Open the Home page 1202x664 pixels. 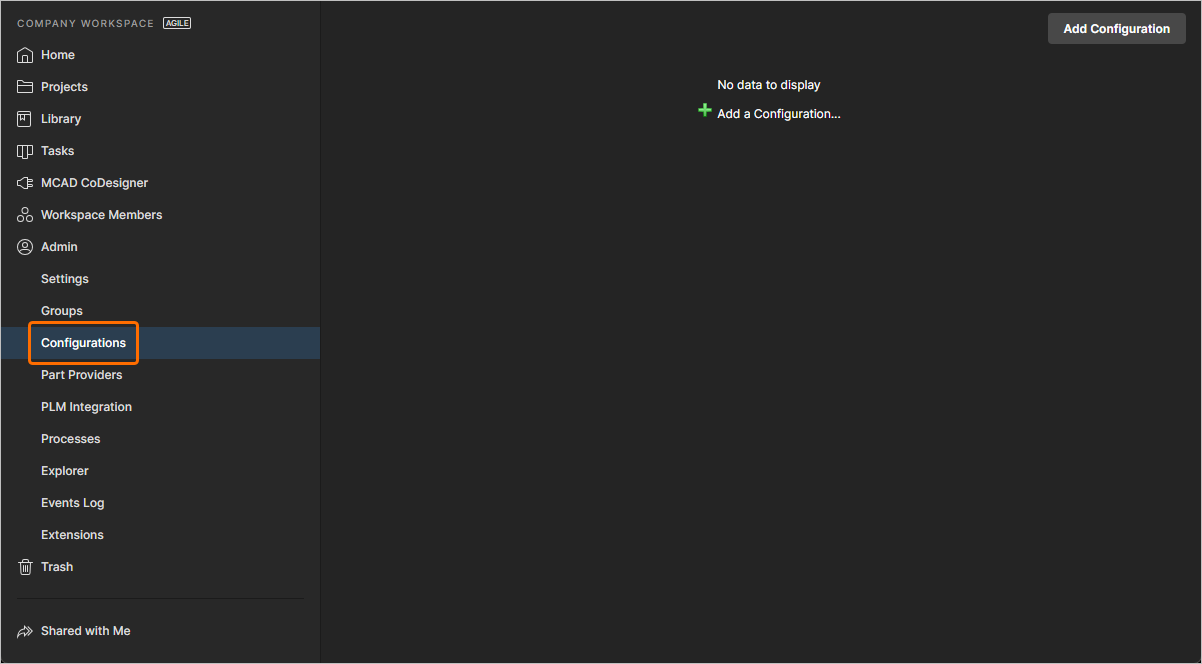(58, 55)
